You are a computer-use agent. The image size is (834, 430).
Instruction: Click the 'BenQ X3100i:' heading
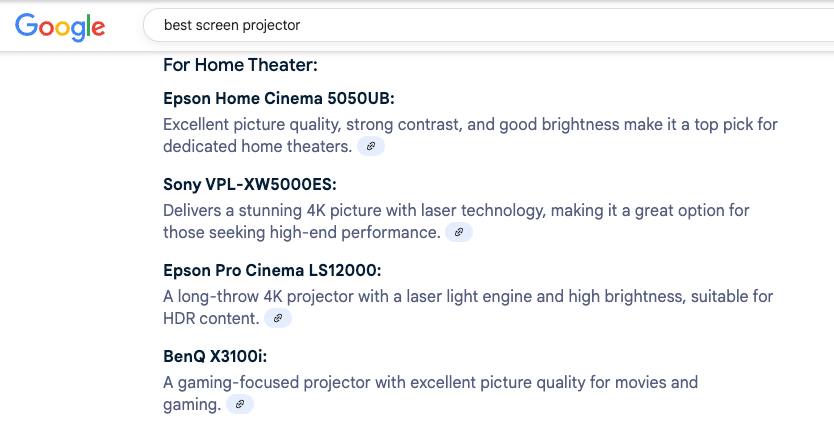(215, 357)
